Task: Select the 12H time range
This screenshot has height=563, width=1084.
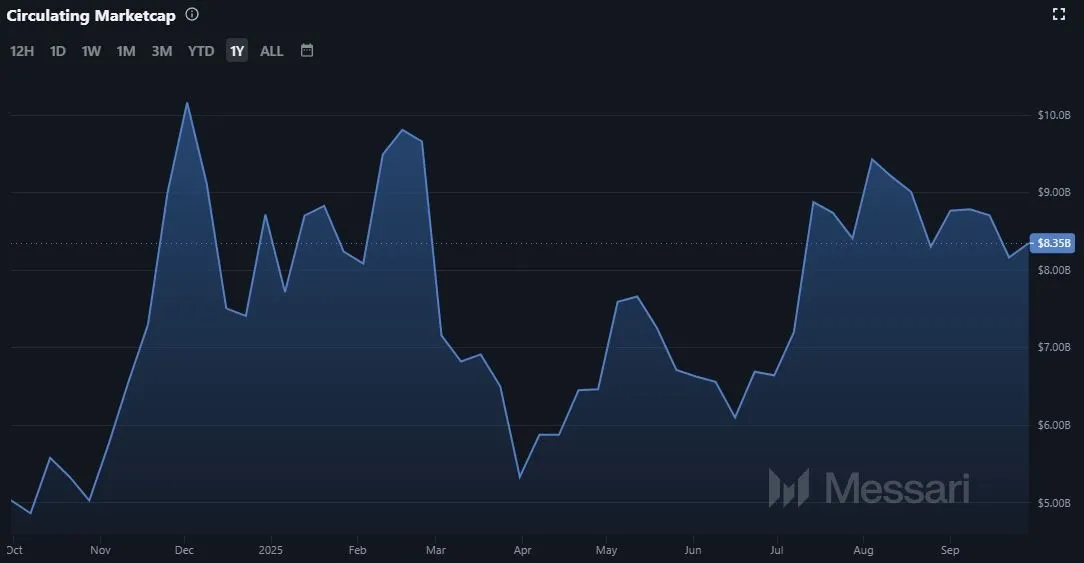Action: [x=22, y=51]
